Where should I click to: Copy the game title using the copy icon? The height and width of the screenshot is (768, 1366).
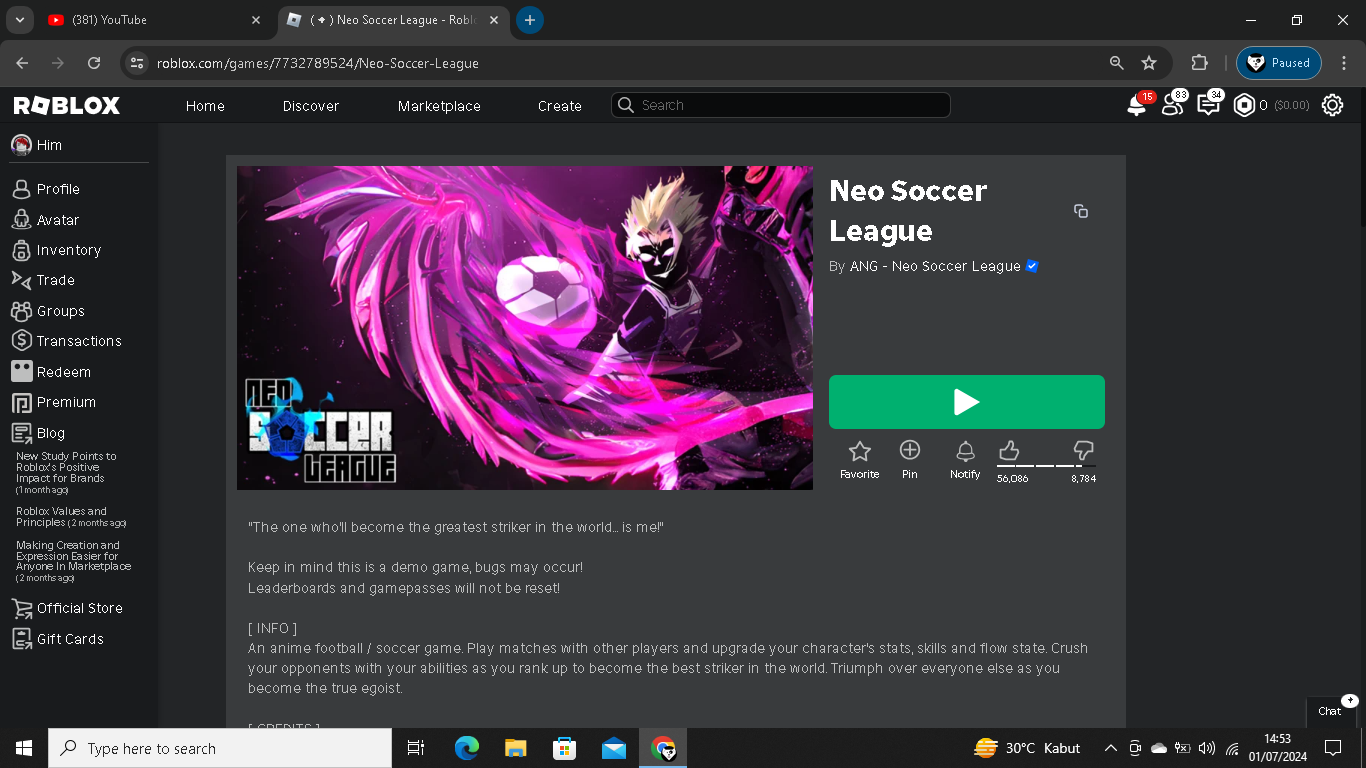(x=1081, y=211)
